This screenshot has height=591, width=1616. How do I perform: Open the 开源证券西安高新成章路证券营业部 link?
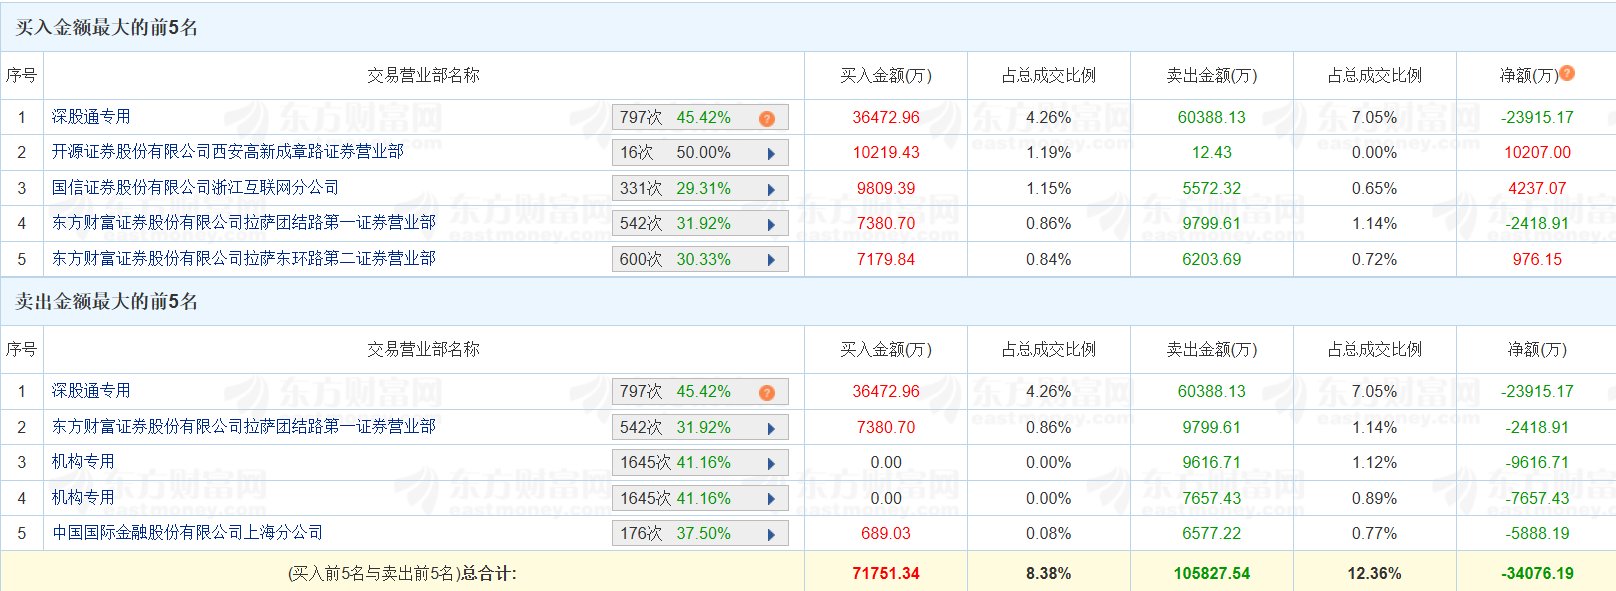pos(227,152)
